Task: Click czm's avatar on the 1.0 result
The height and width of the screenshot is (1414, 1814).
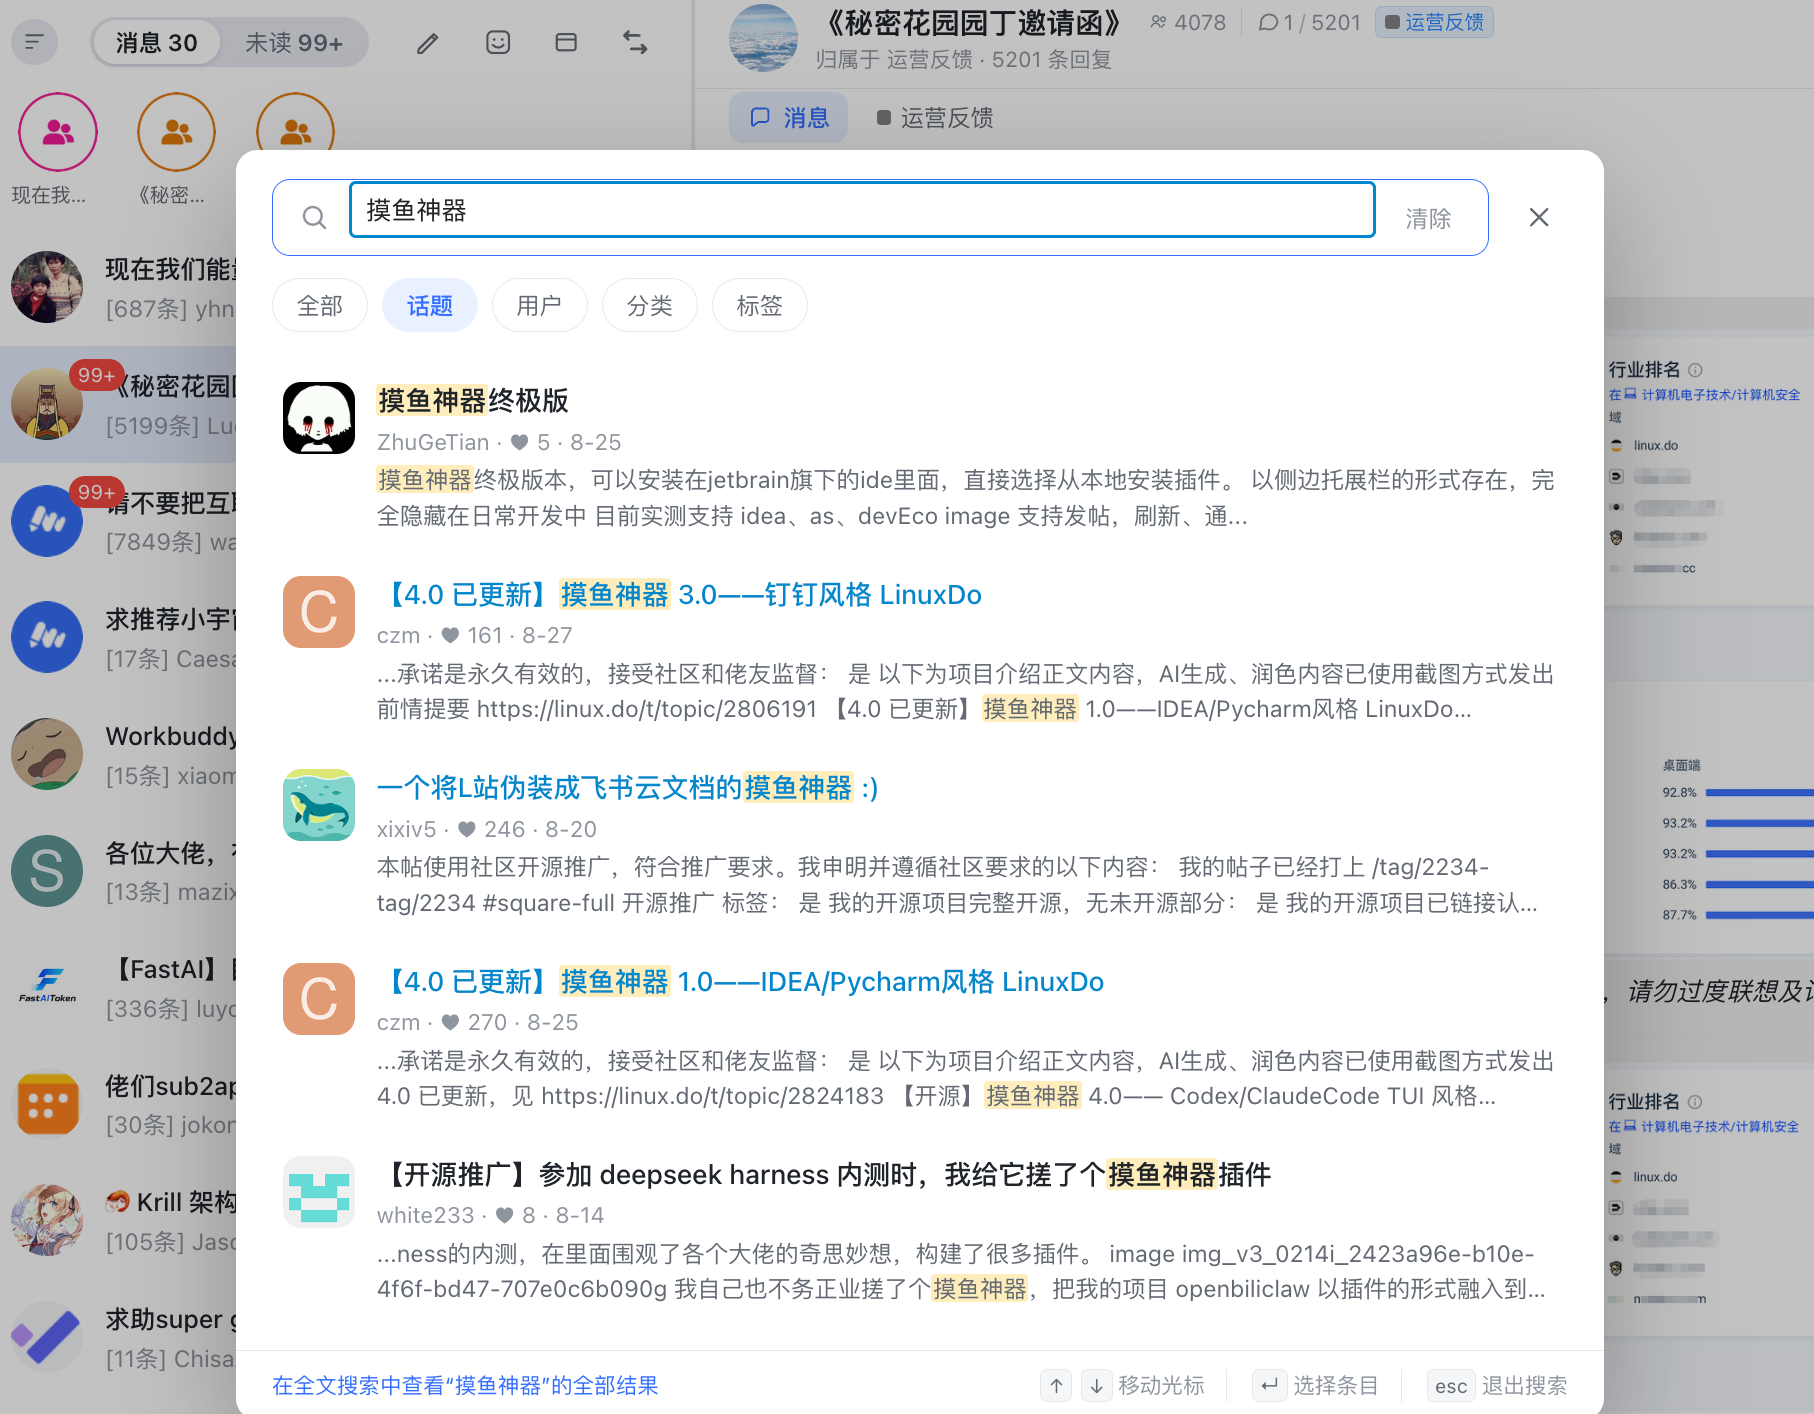Action: click(x=319, y=999)
